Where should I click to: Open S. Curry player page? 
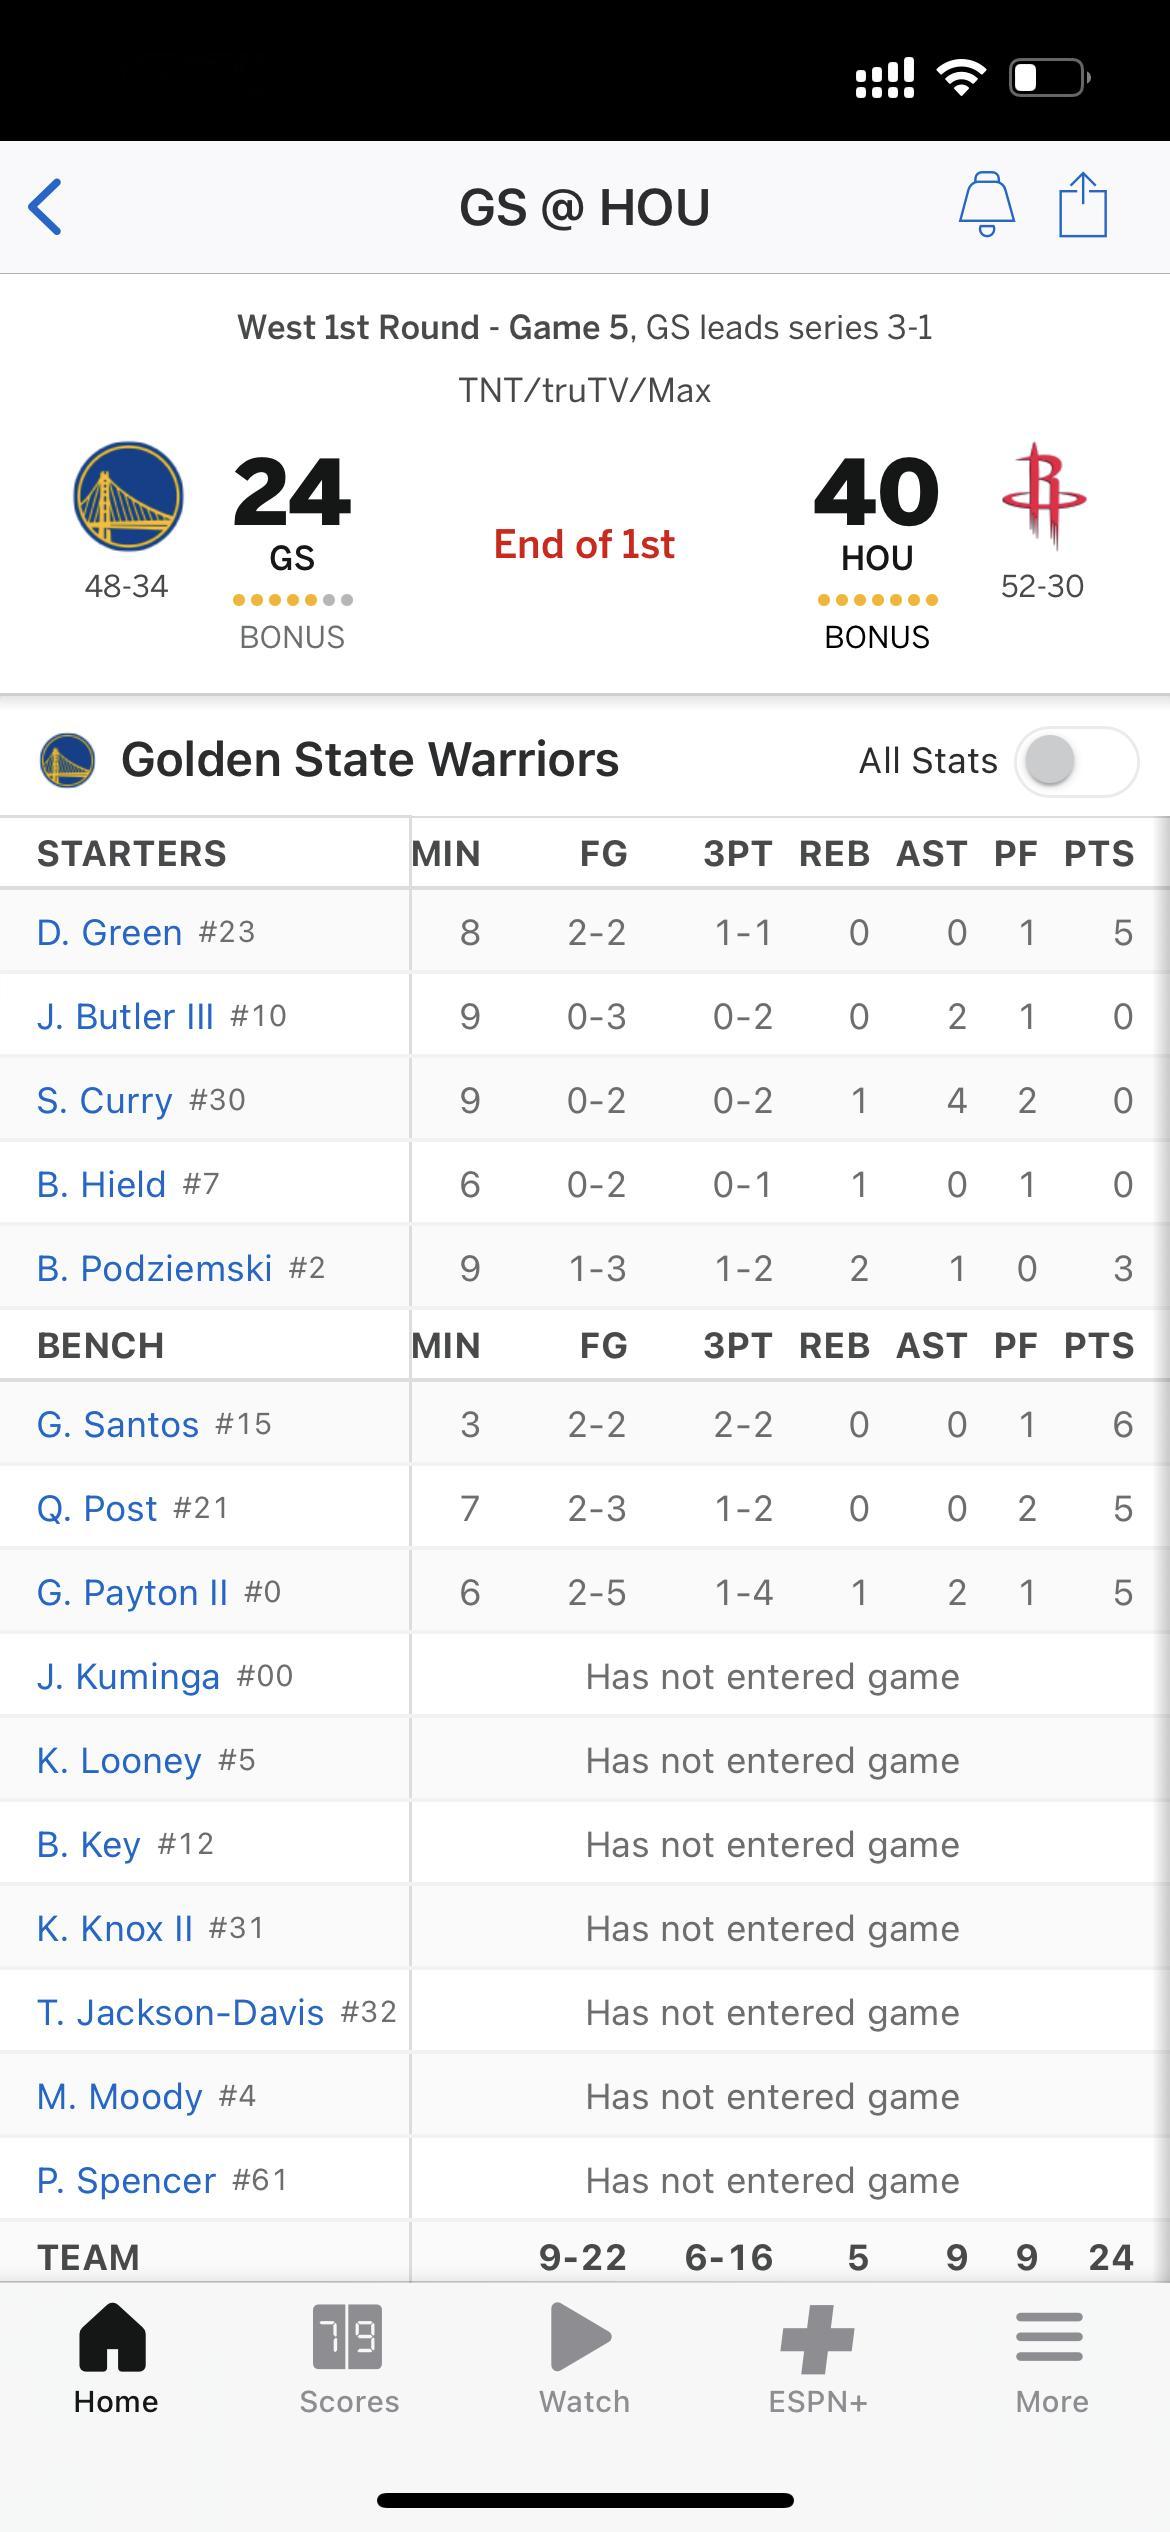tap(105, 1100)
